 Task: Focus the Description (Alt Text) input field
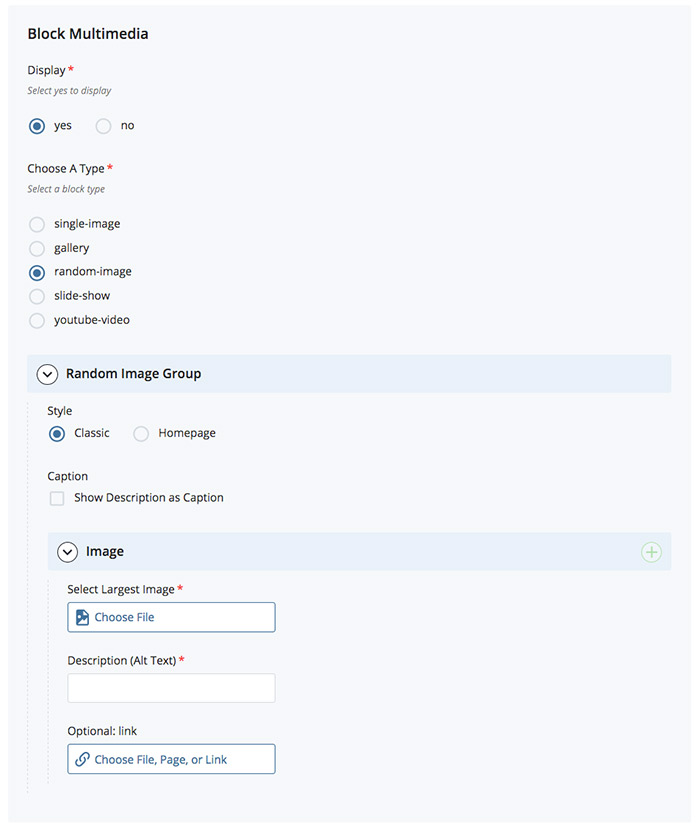point(171,688)
